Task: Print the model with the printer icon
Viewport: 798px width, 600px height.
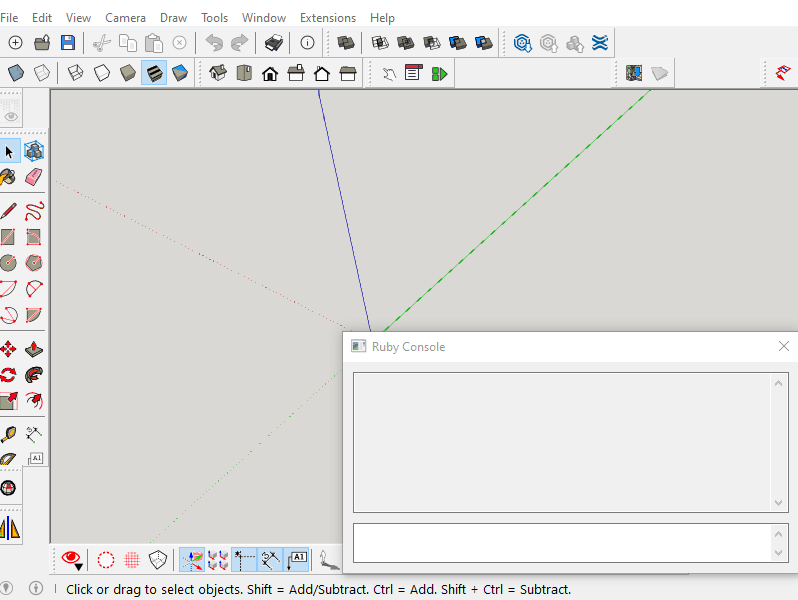Action: coord(274,43)
